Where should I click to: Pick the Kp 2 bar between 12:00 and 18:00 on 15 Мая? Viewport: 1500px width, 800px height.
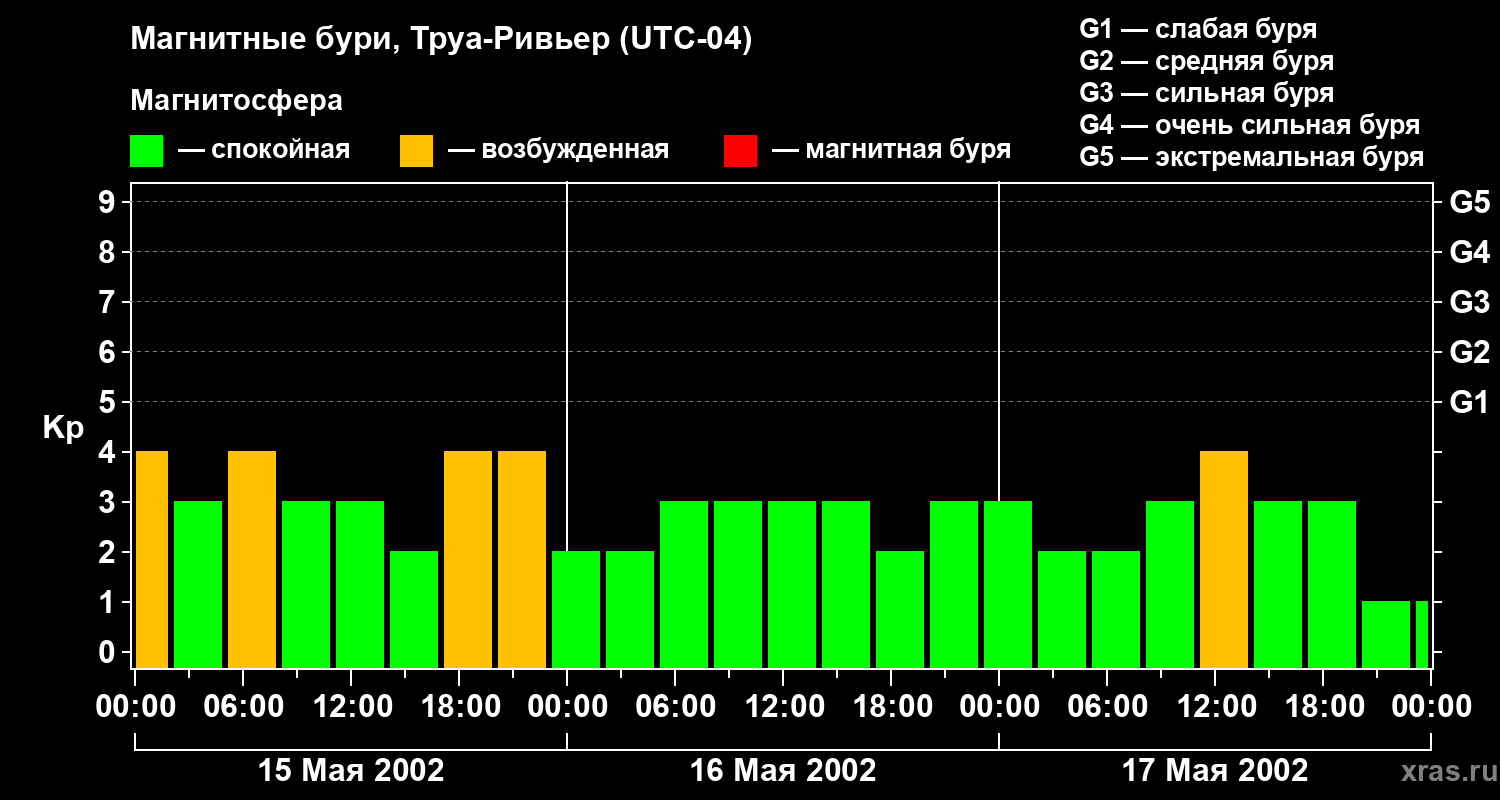tap(414, 610)
